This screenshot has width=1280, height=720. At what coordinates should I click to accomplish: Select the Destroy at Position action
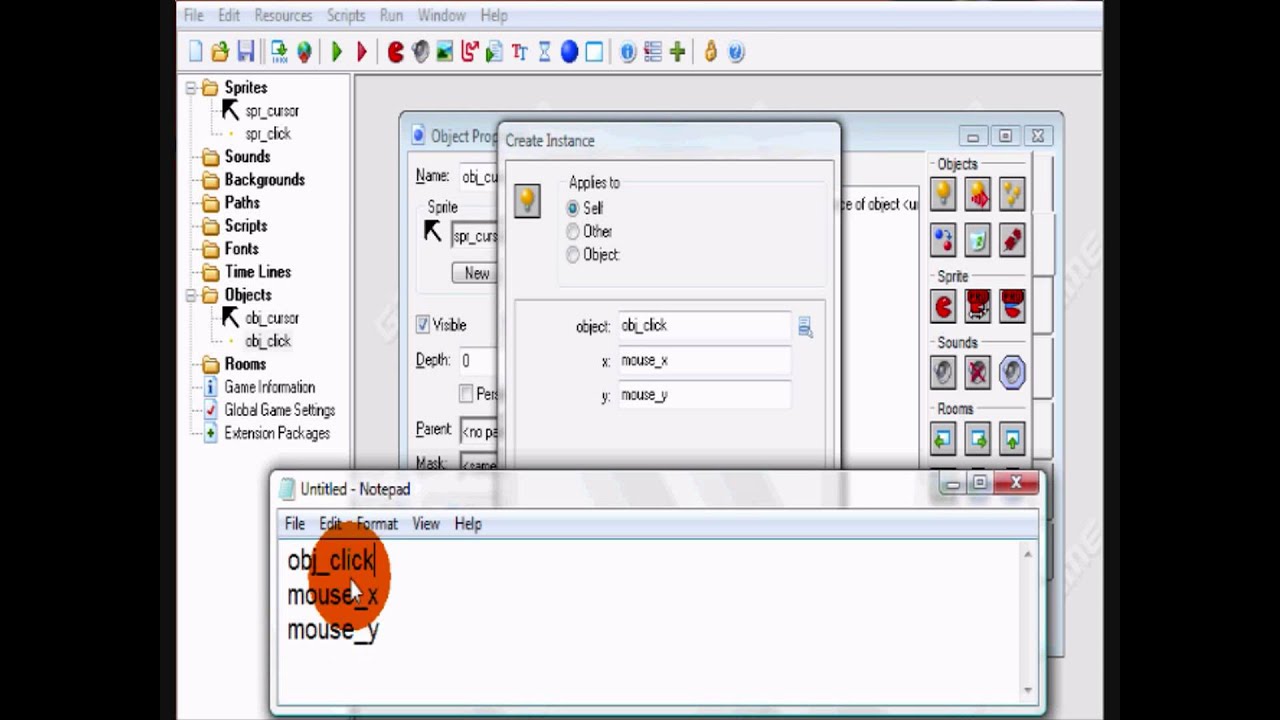1012,240
